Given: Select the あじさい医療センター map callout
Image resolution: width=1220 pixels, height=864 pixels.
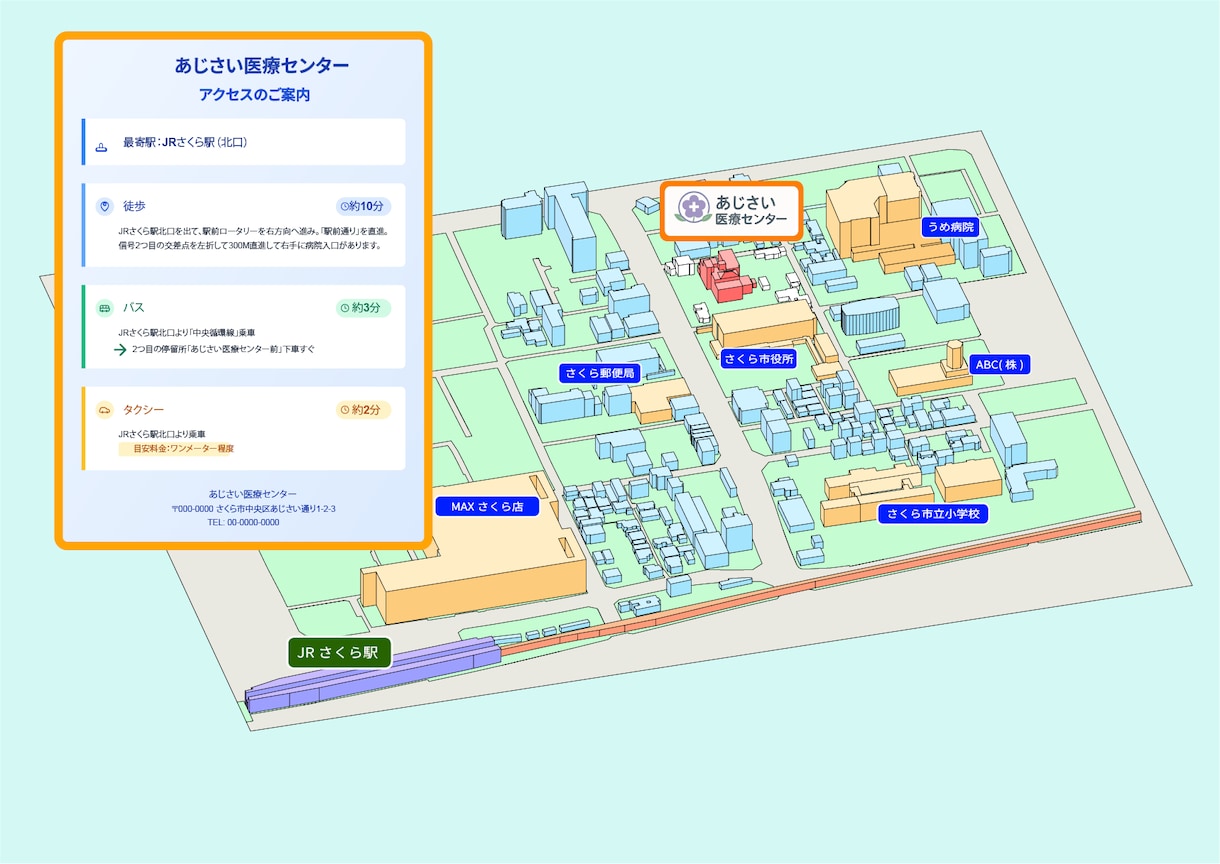Looking at the screenshot, I should [731, 210].
